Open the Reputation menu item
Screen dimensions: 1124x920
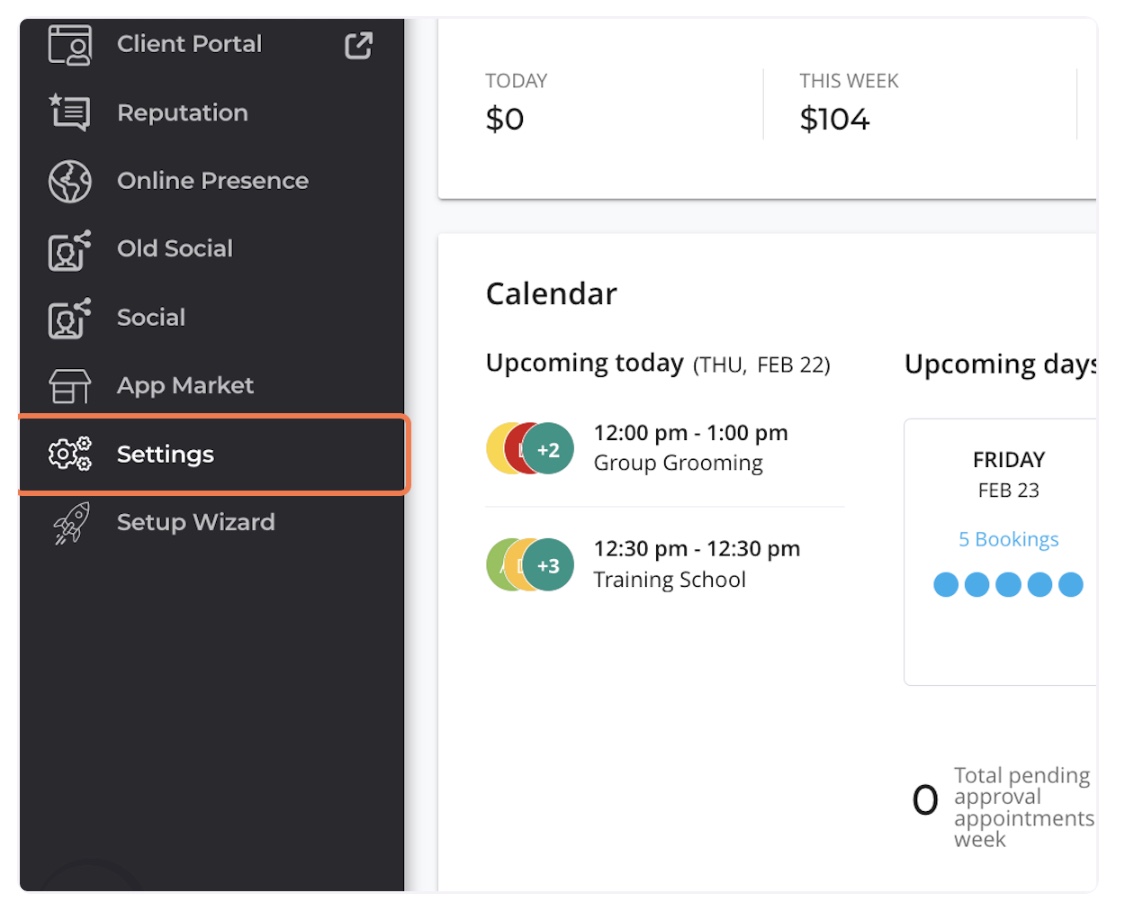(182, 113)
